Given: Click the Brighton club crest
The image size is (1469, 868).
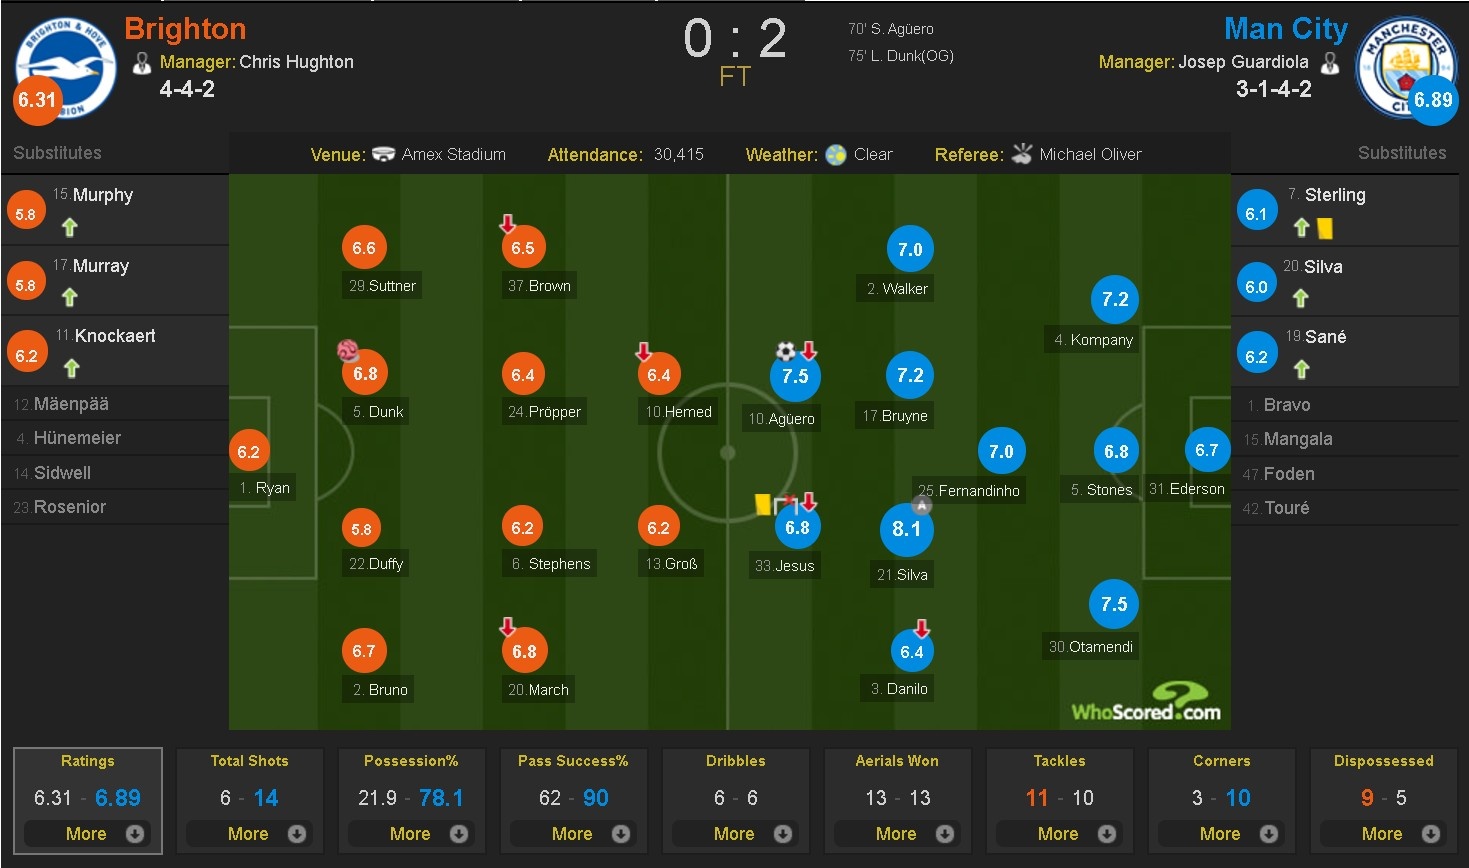Looking at the screenshot, I should [x=65, y=67].
